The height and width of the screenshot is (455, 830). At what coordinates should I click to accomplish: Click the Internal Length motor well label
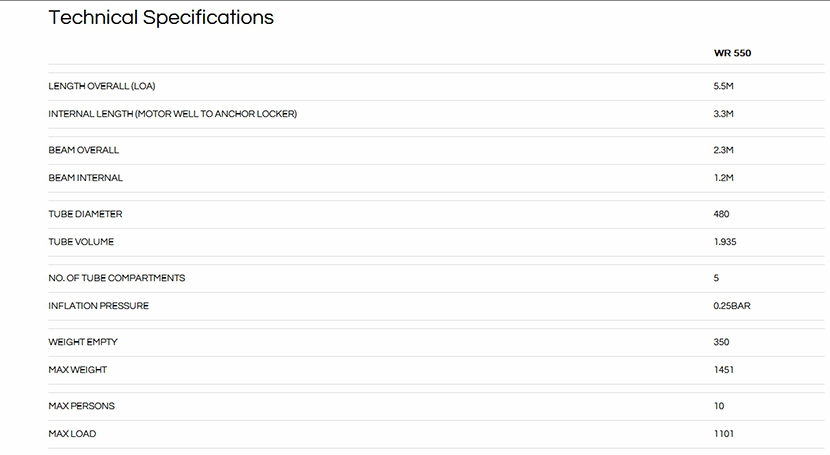(172, 114)
